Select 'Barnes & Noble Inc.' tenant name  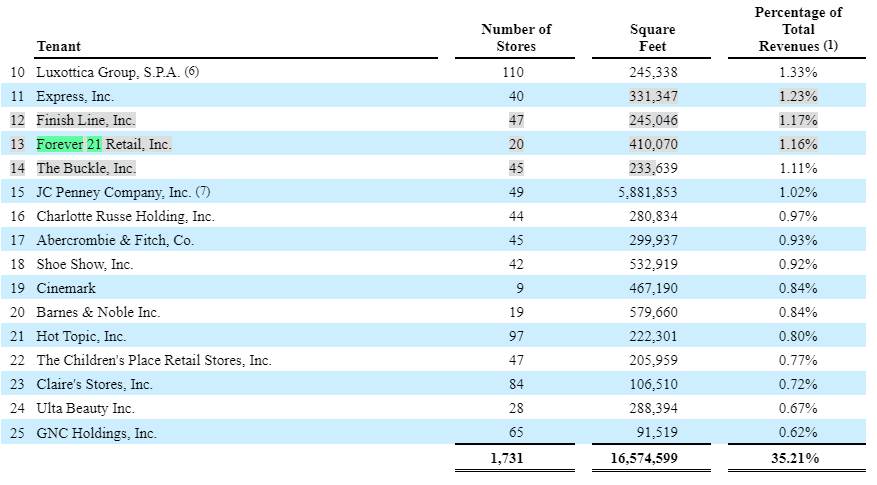[98, 313]
